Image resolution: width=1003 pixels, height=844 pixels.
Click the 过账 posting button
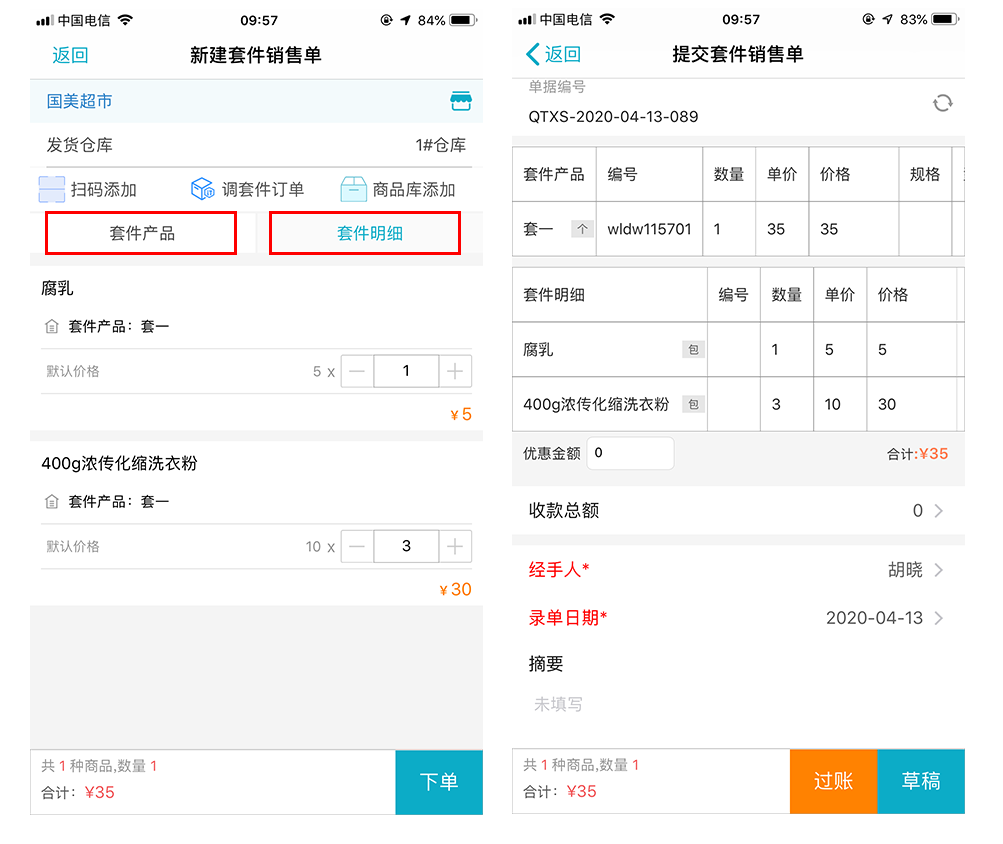pyautogui.click(x=832, y=782)
